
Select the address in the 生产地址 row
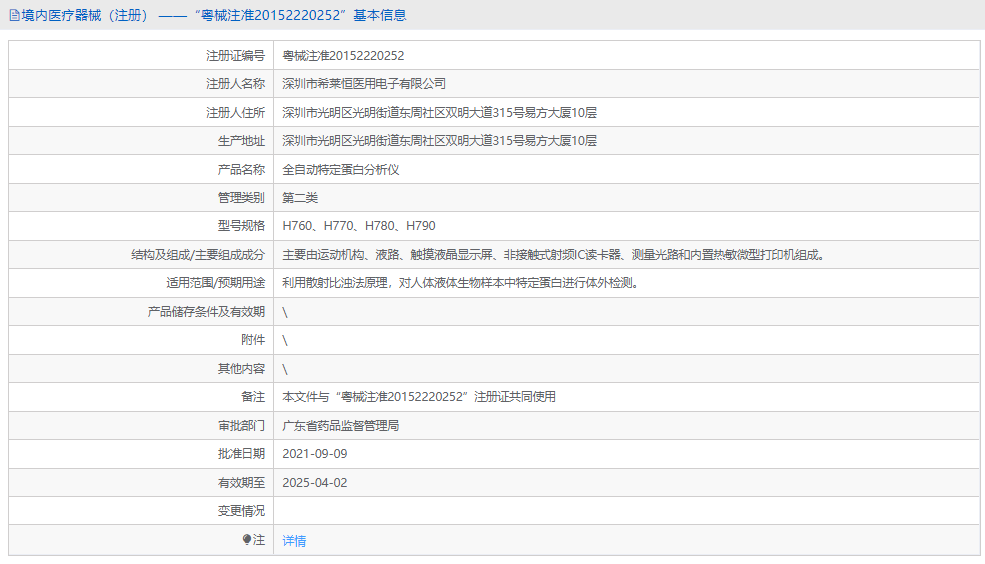439,141
